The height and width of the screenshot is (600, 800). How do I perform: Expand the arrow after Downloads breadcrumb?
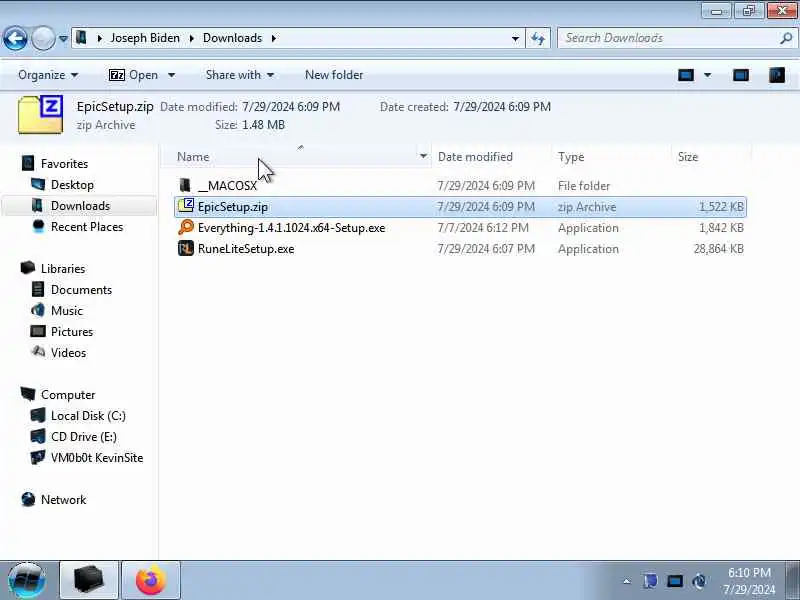274,38
